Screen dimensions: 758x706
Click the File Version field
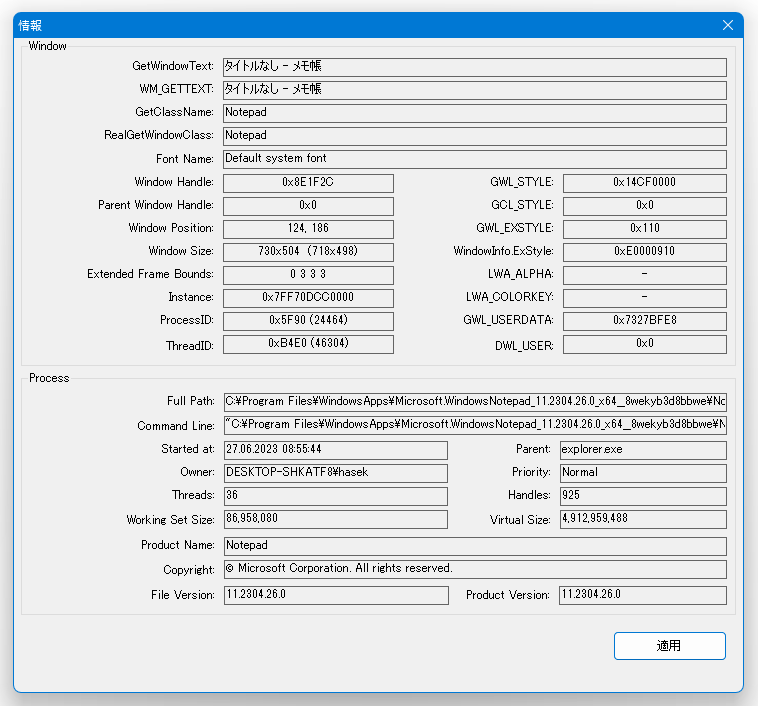coord(336,595)
